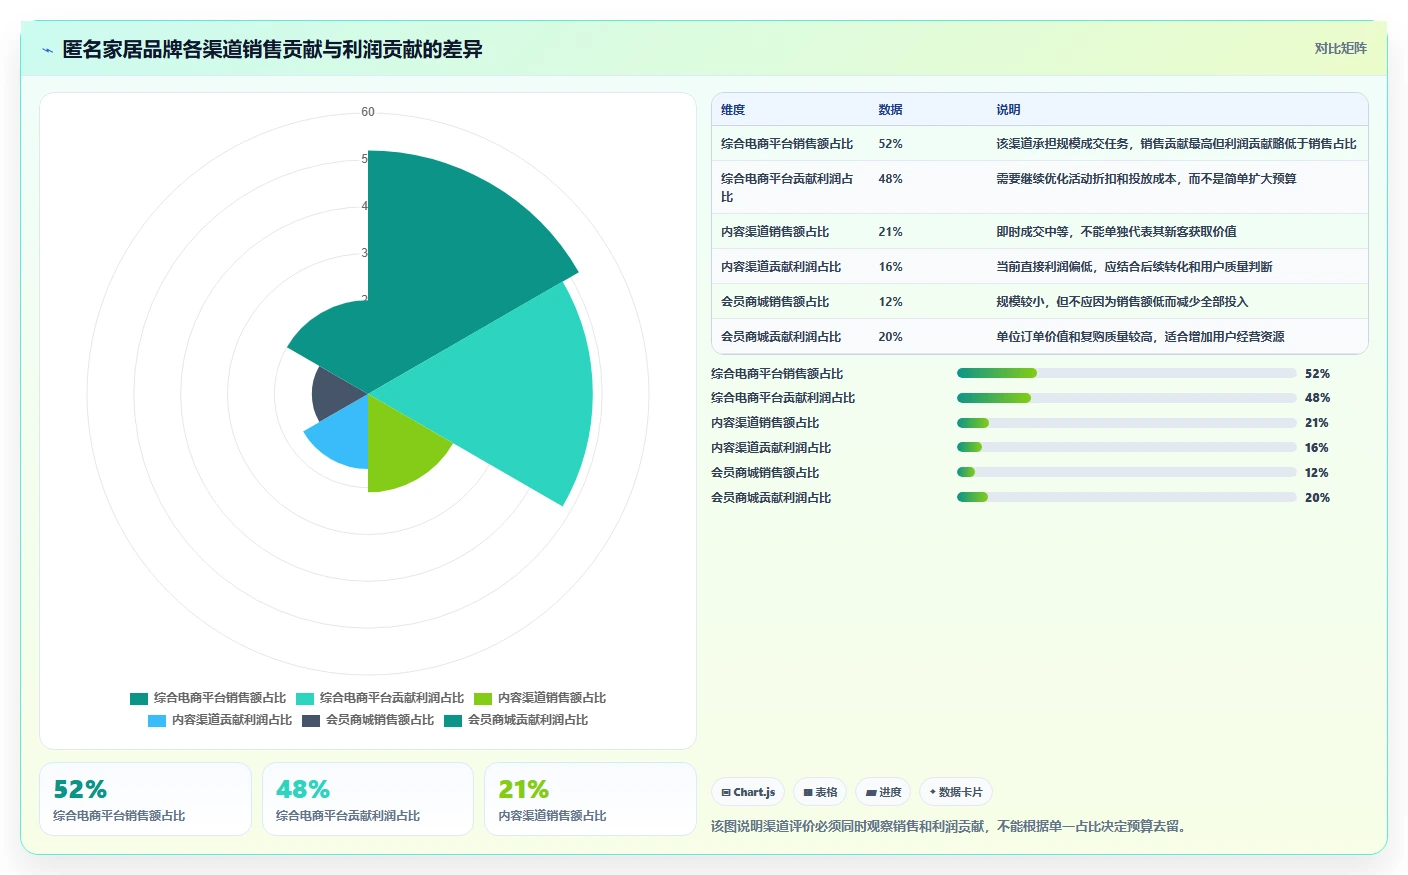Screen dimensions: 1408x875
Task: Click the 20% value in the table
Action: click(x=890, y=337)
